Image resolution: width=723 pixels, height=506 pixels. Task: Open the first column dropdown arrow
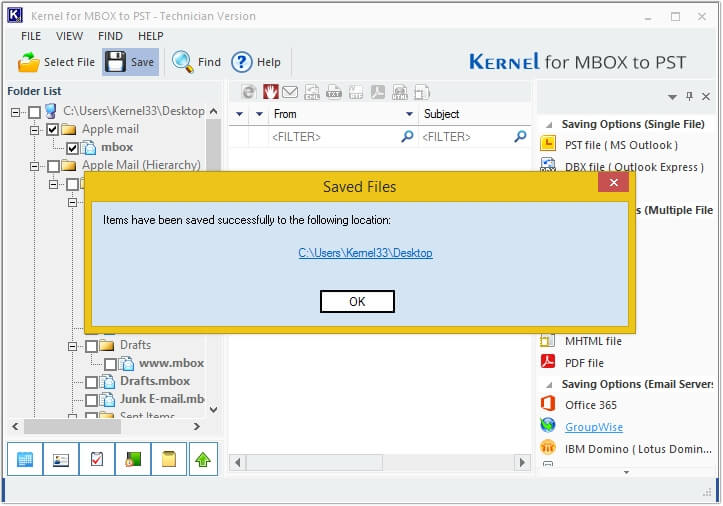pos(239,114)
